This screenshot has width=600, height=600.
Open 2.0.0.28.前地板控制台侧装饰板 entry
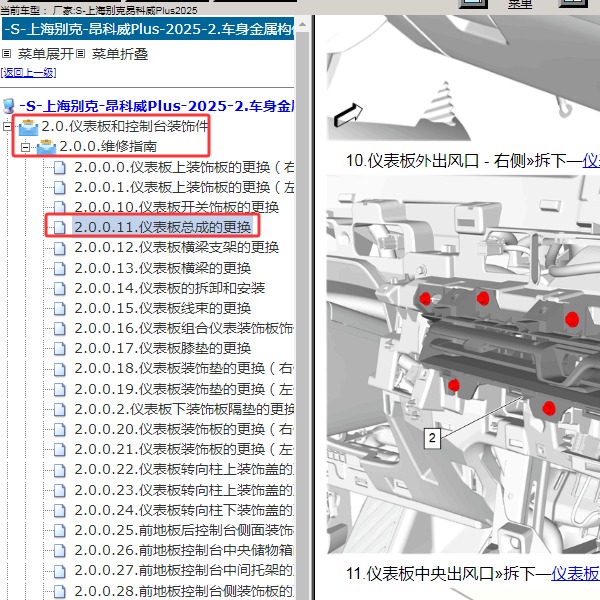tap(184, 591)
